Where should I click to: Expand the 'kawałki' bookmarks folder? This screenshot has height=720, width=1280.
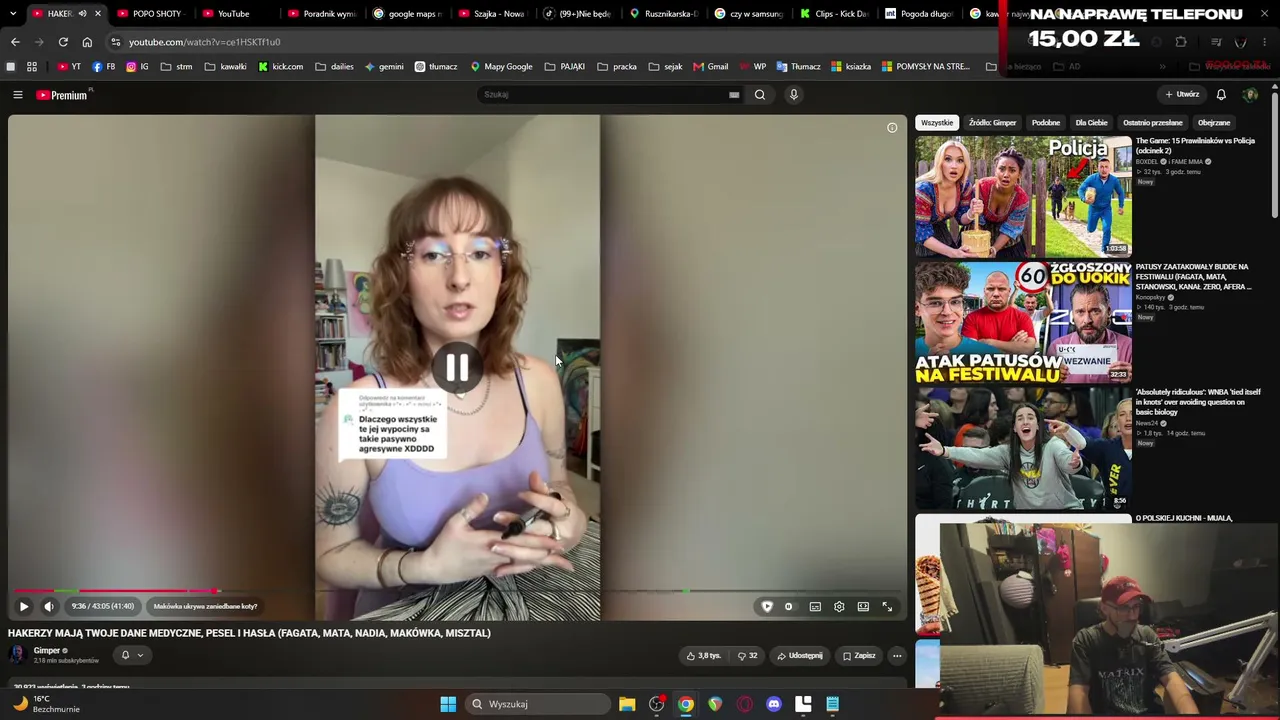(225, 67)
